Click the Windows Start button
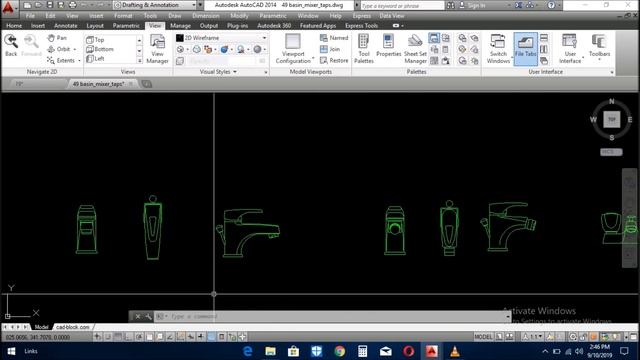This screenshot has width=640, height=360. (11, 351)
